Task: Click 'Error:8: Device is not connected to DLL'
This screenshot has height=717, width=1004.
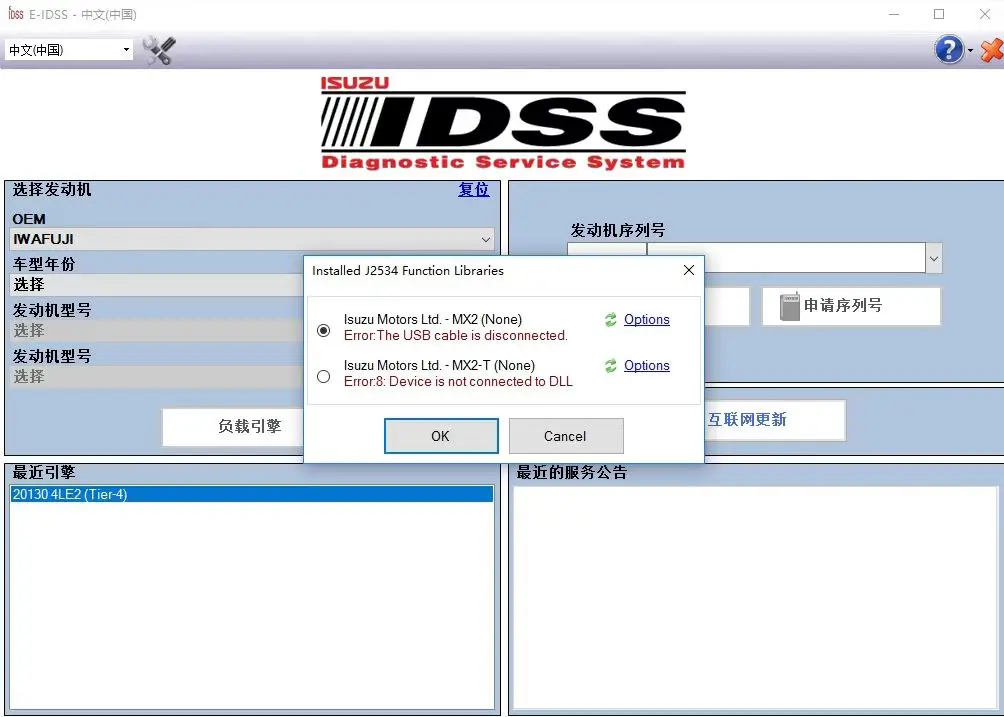Action: point(458,382)
